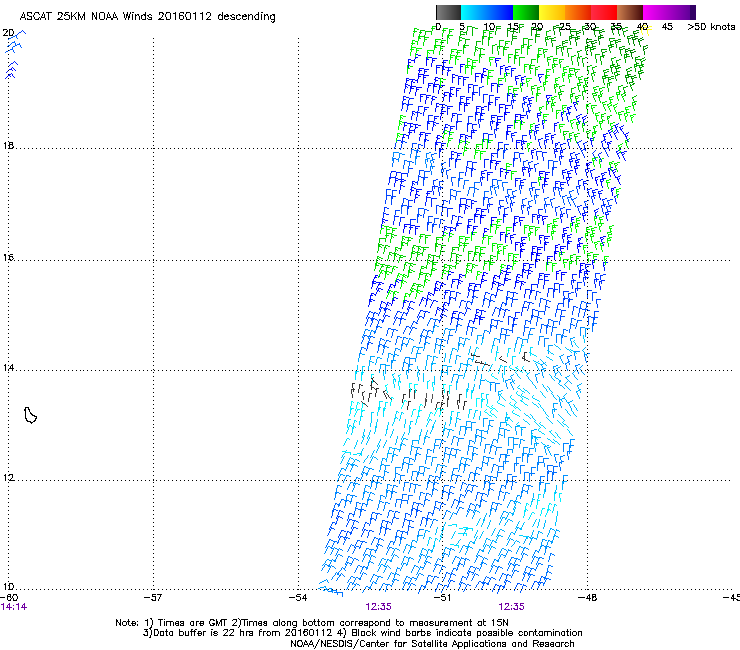
Task: Click the cyan 5–10 knot legend swatch
Action: tap(474, 12)
